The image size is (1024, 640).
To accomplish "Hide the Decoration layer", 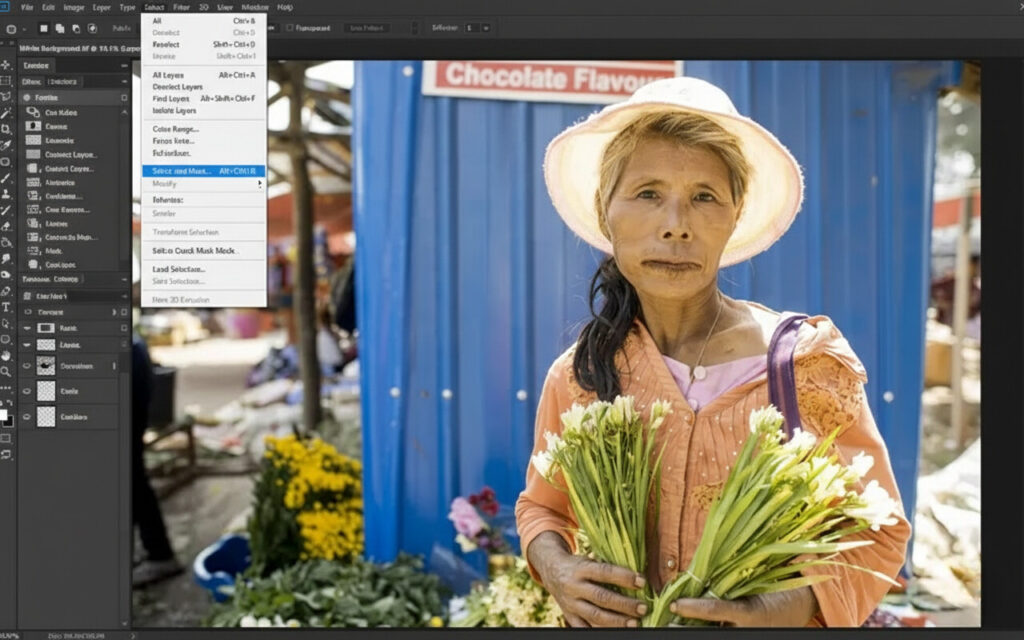I will coord(27,365).
